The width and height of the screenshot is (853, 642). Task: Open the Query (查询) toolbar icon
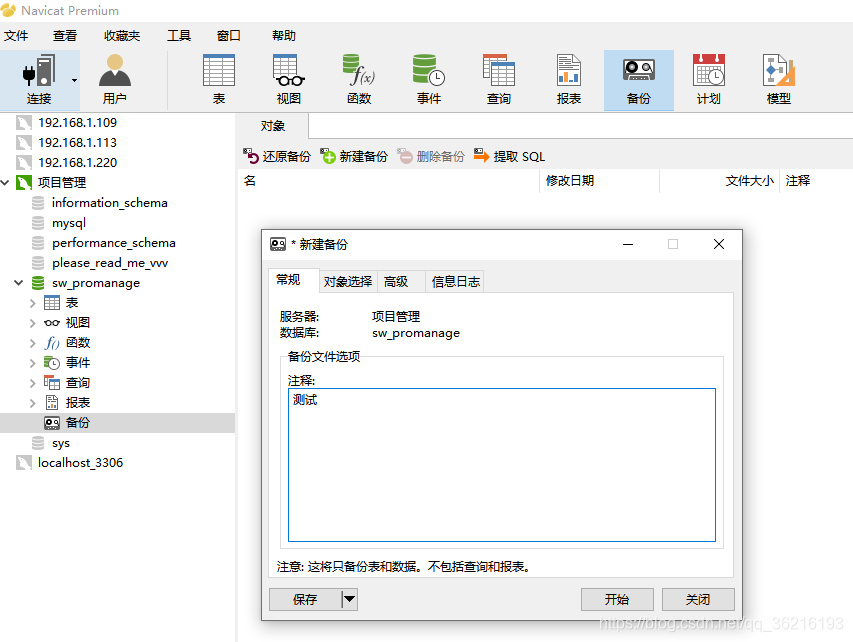pos(498,80)
